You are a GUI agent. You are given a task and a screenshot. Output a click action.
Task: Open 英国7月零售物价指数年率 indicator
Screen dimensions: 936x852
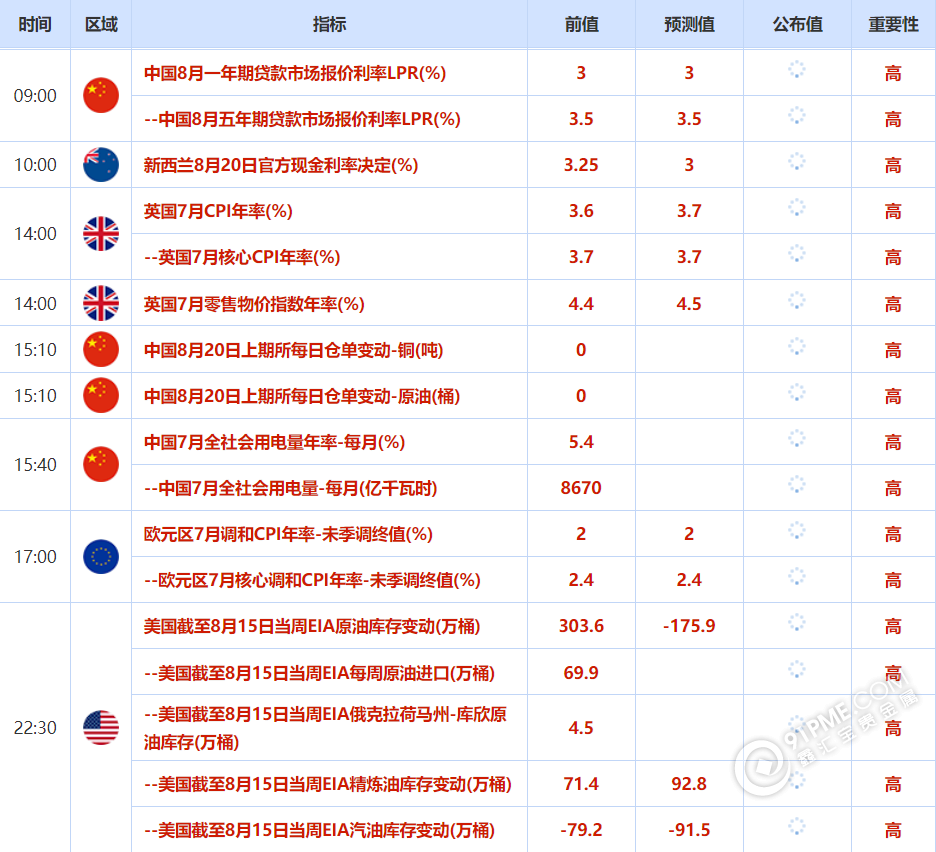pos(254,304)
